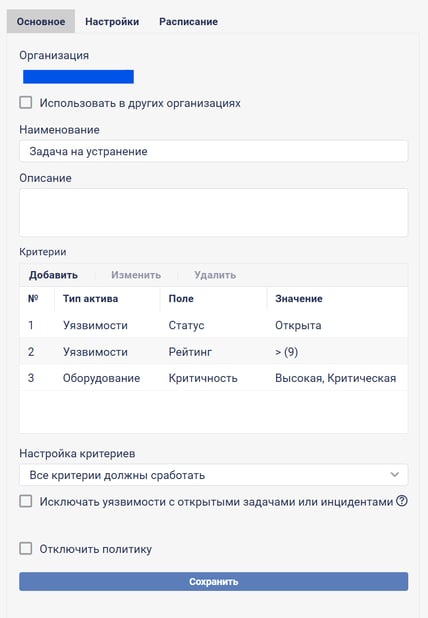Select the Основное tab
Screen dimensions: 428x618
41,21
